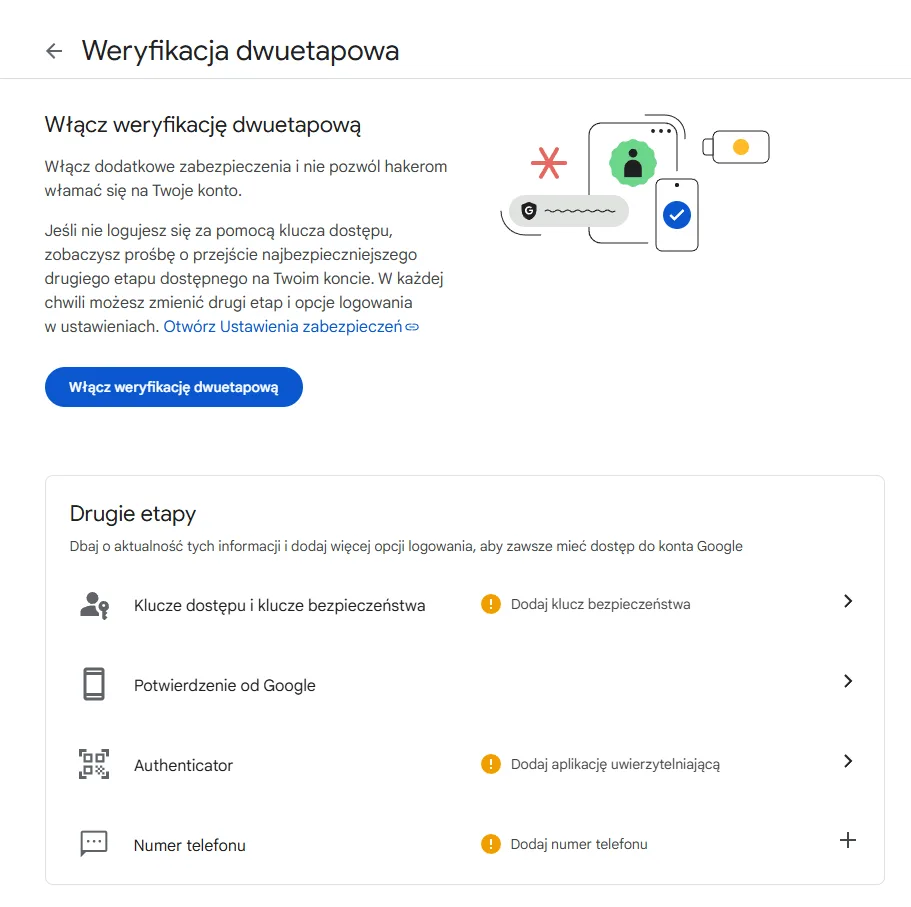Click the warning icon near Dodaj klucz bezpieczeństwa
This screenshot has width=911, height=907.
click(x=490, y=603)
